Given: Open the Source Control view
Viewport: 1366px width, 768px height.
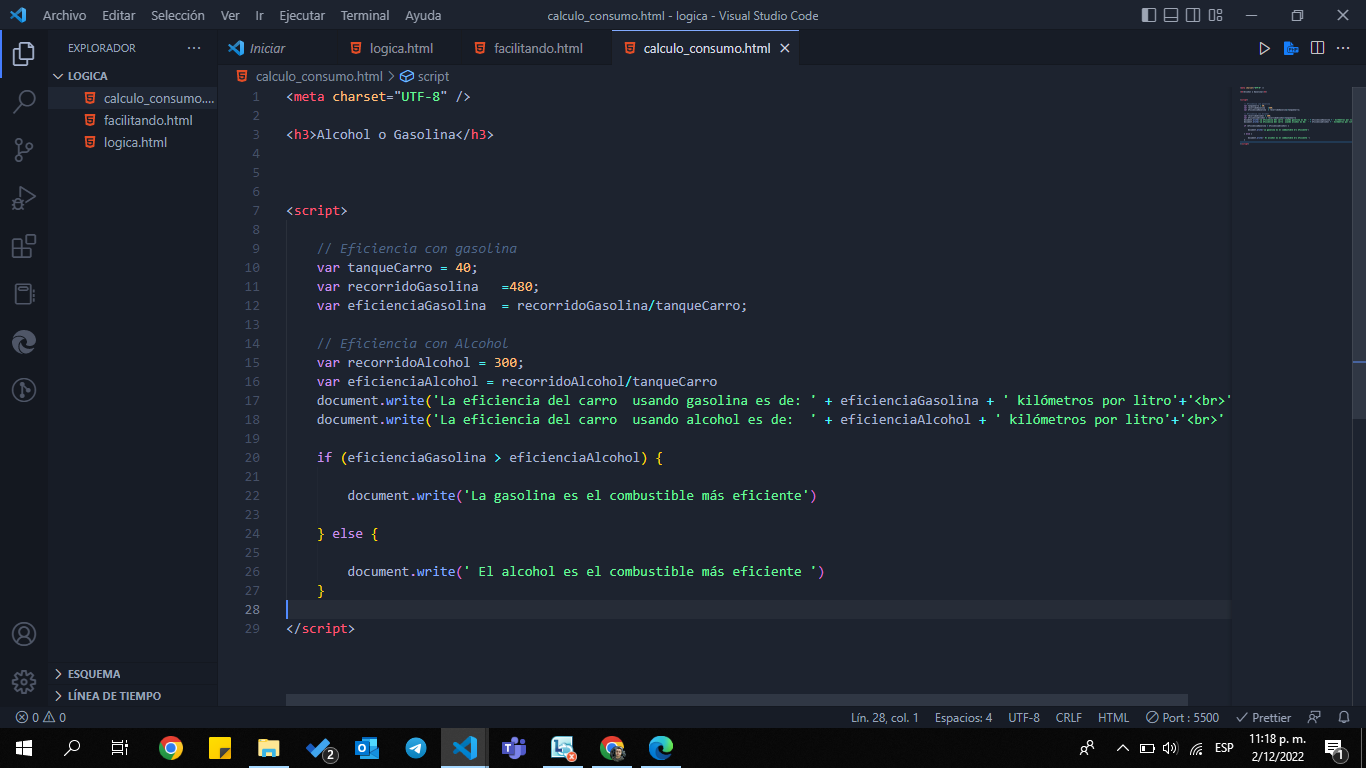Looking at the screenshot, I should pos(24,150).
